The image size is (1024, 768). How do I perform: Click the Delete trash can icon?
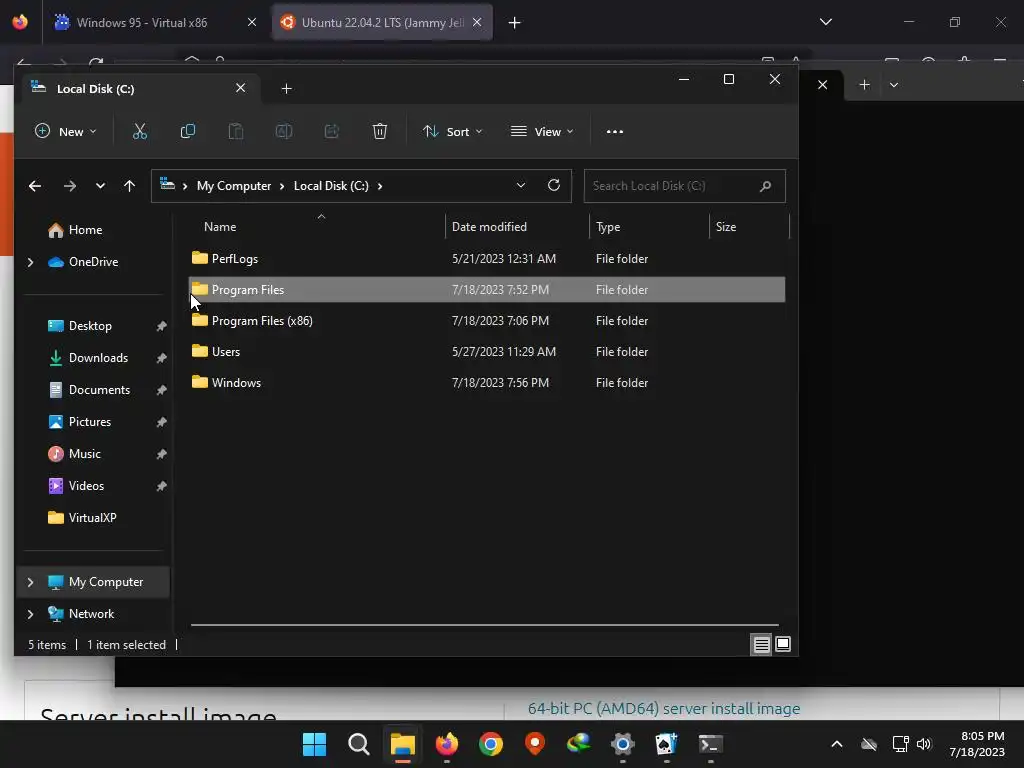(x=379, y=131)
